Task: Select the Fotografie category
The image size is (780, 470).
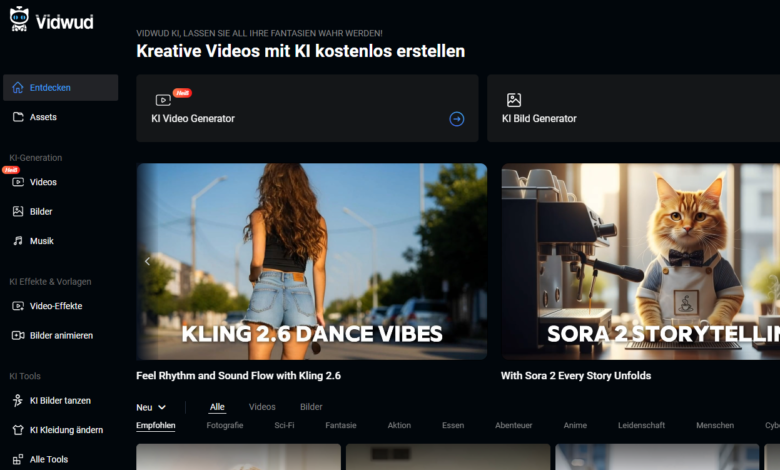Action: click(x=224, y=425)
